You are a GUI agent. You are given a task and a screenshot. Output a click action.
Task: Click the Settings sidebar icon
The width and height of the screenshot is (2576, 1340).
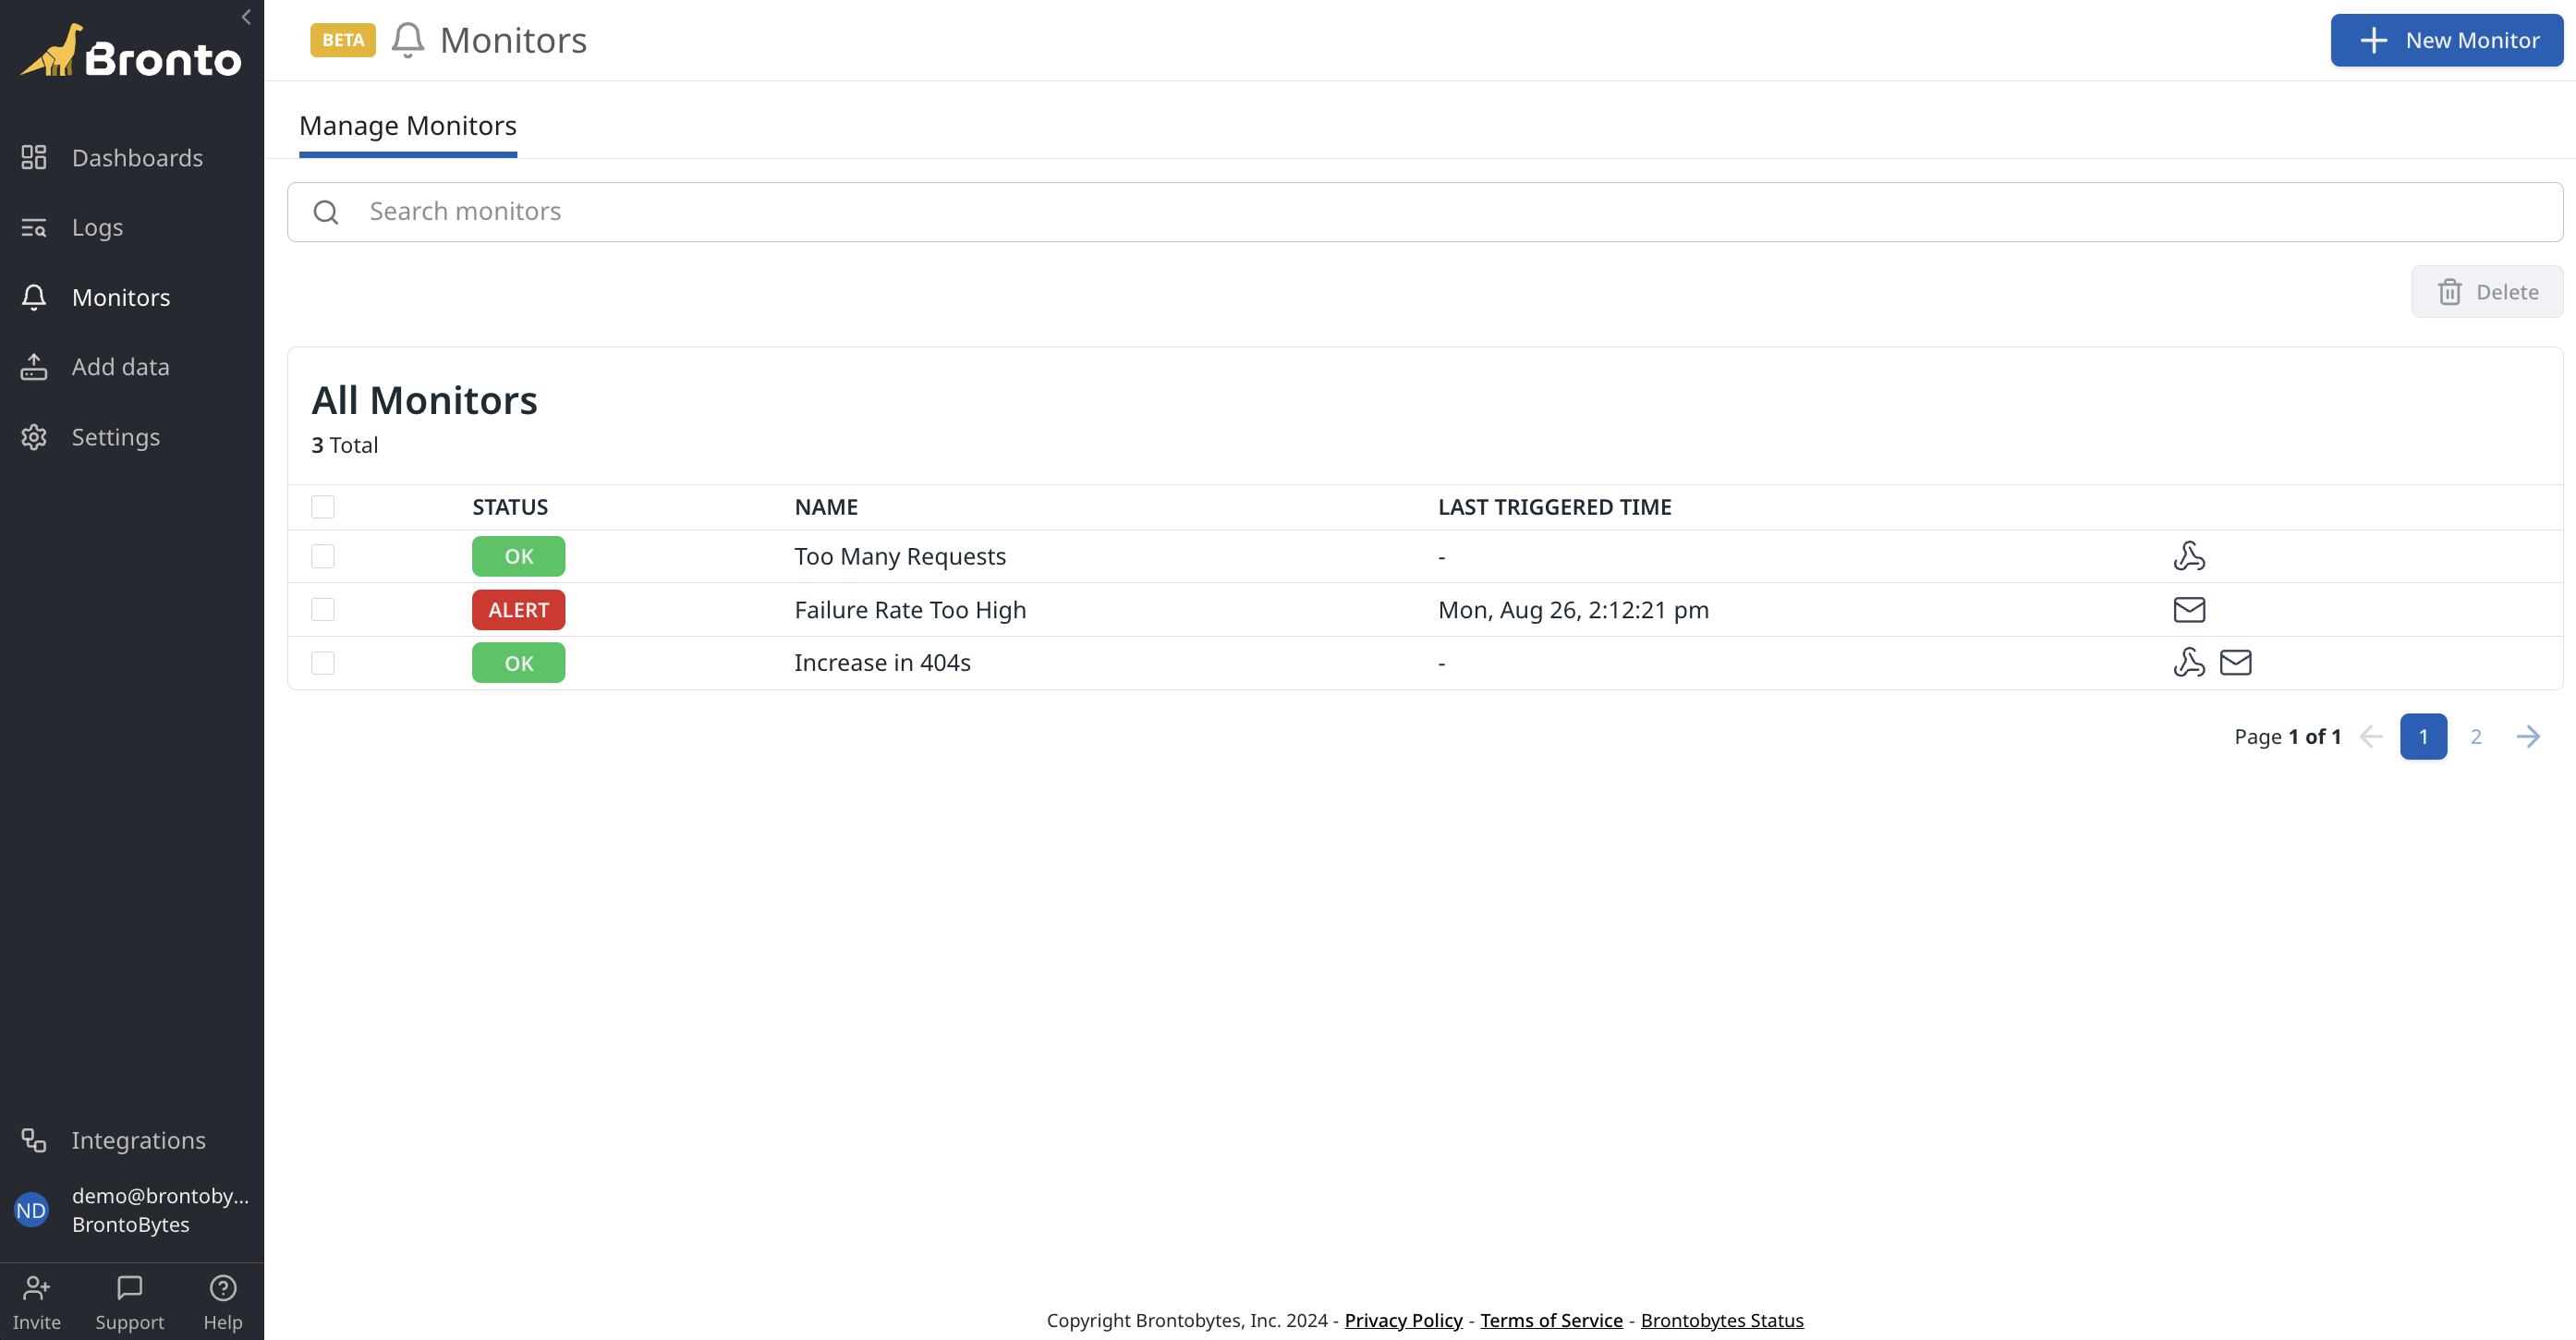(x=32, y=436)
